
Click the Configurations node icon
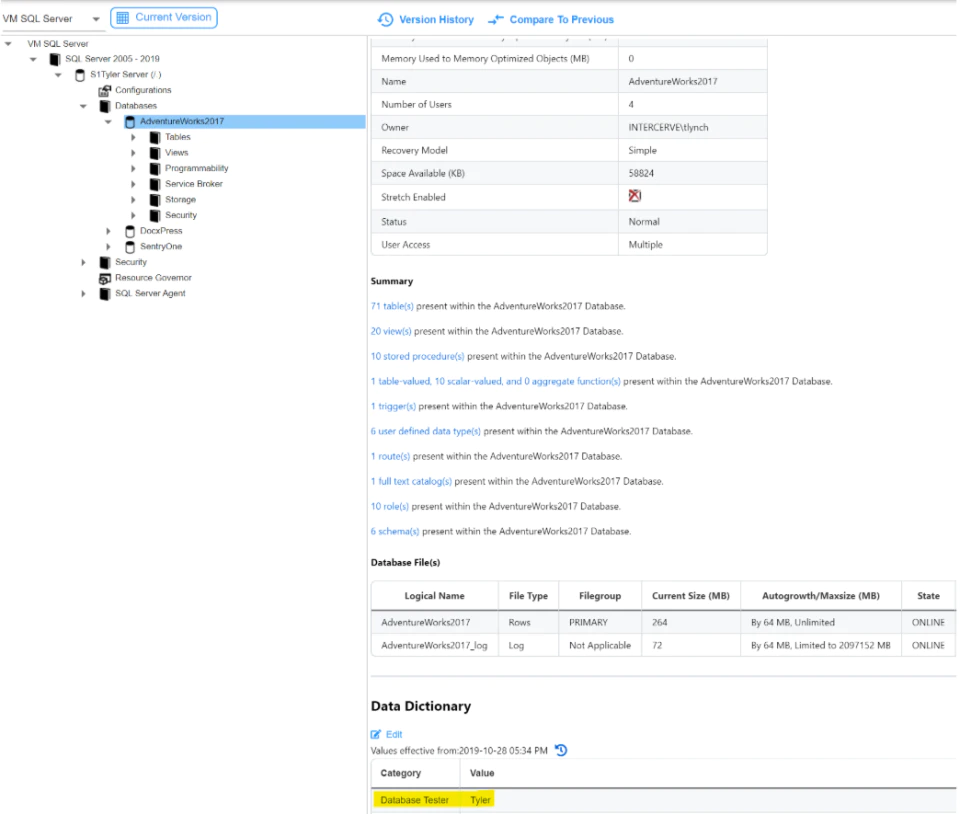[105, 91]
